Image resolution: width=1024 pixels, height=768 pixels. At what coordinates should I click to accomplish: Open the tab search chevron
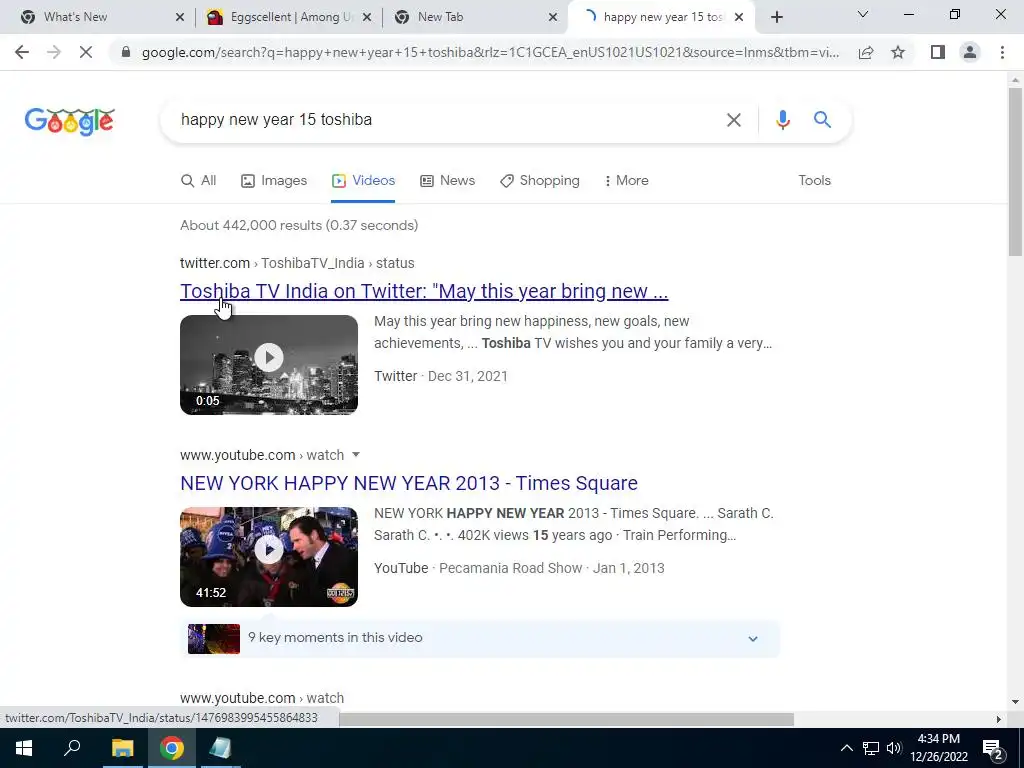(863, 14)
